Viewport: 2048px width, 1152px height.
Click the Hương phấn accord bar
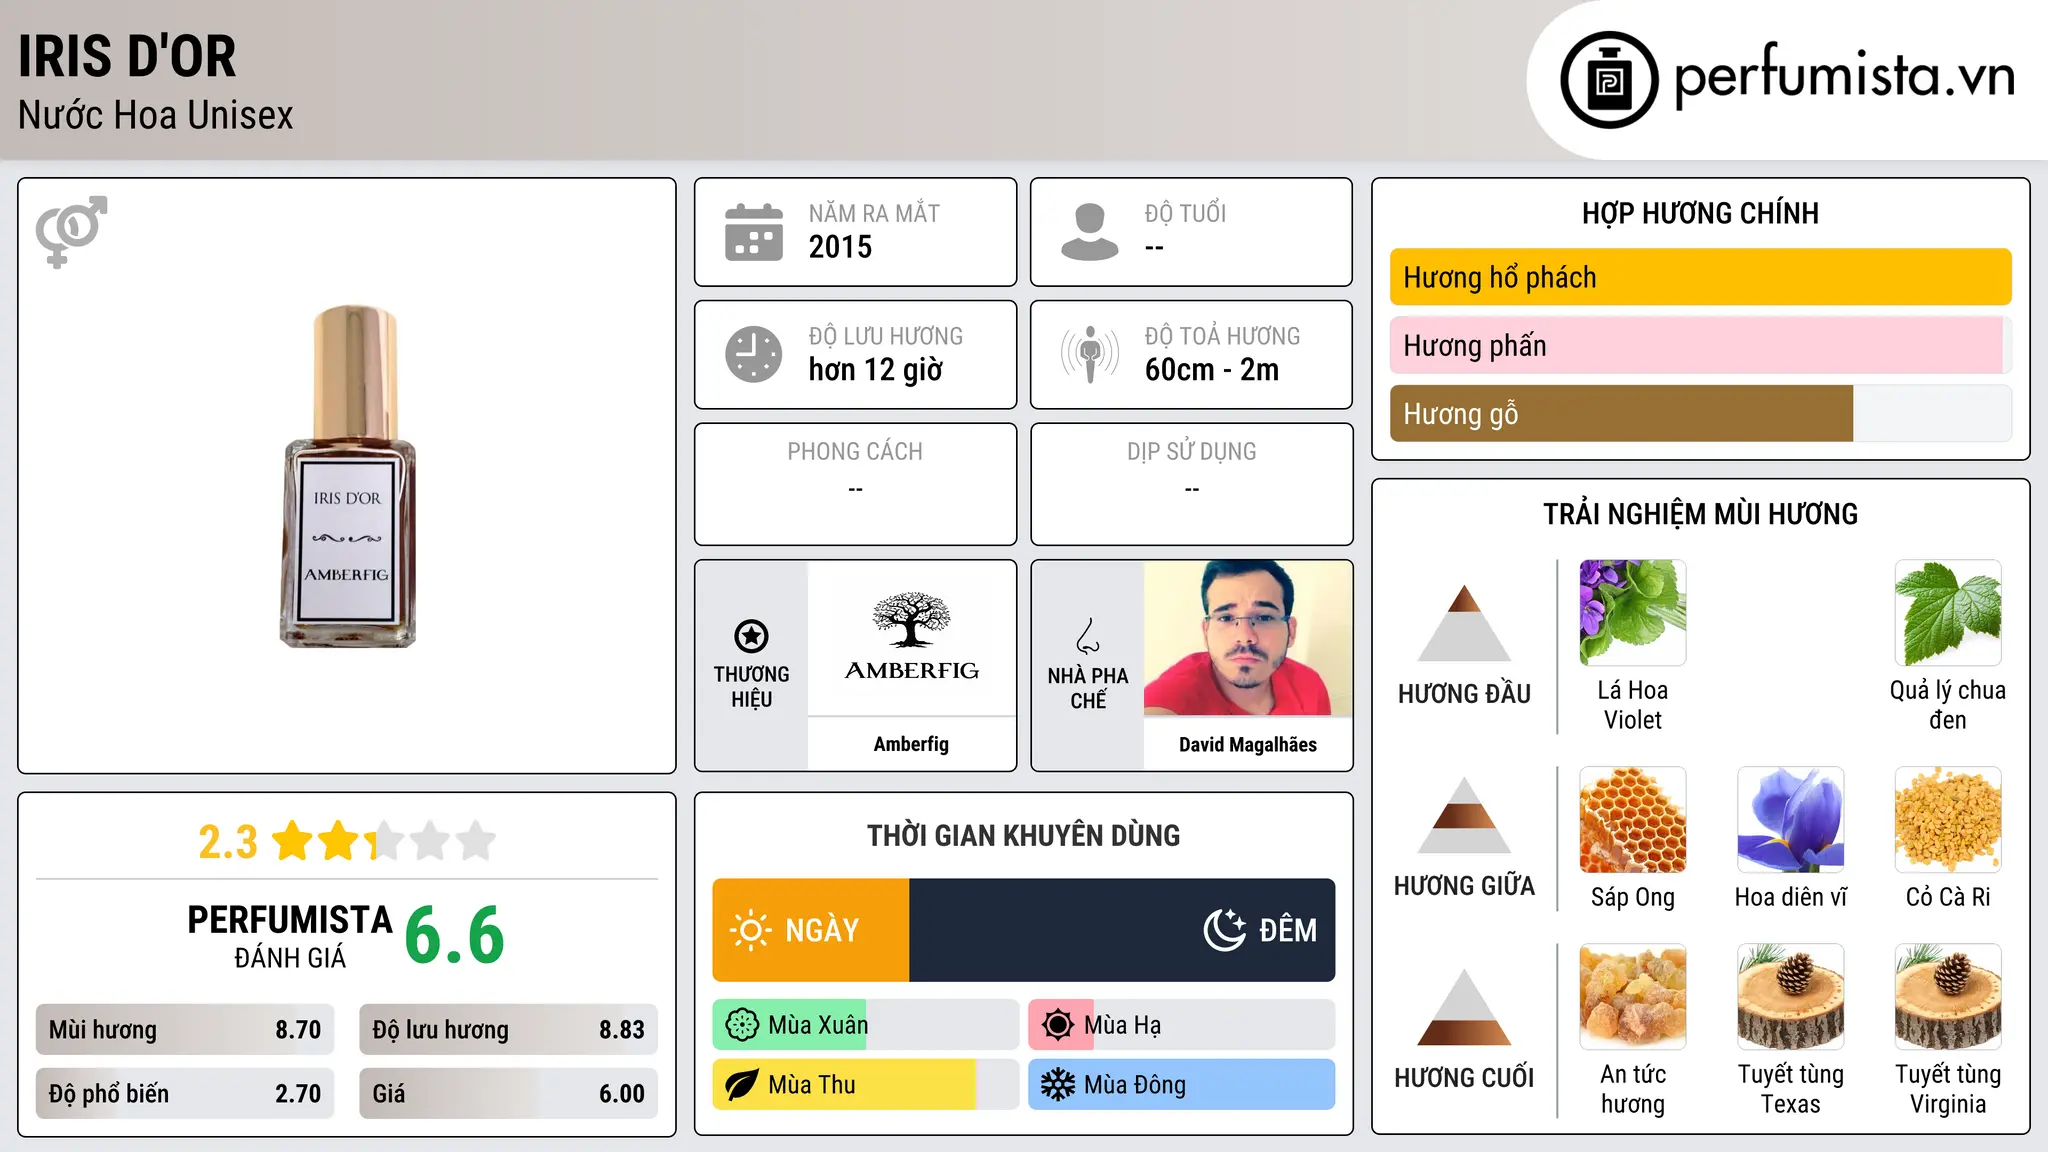pos(1700,345)
